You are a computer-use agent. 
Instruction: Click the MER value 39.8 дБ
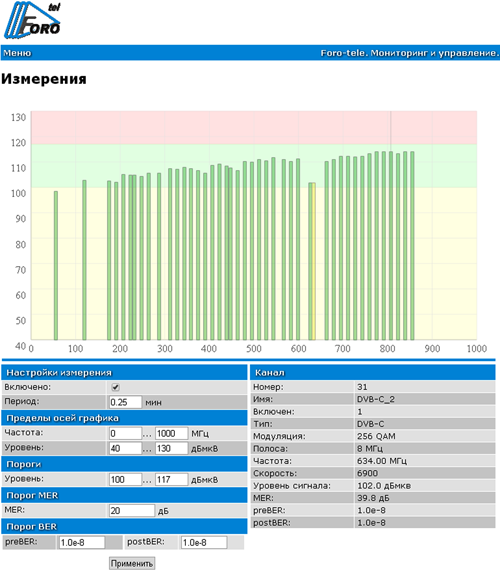(373, 498)
